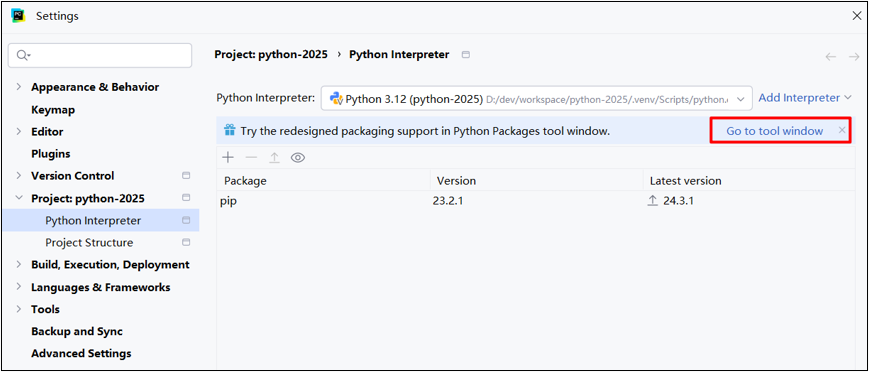Click the pip latest version upgrade arrow

click(x=652, y=201)
